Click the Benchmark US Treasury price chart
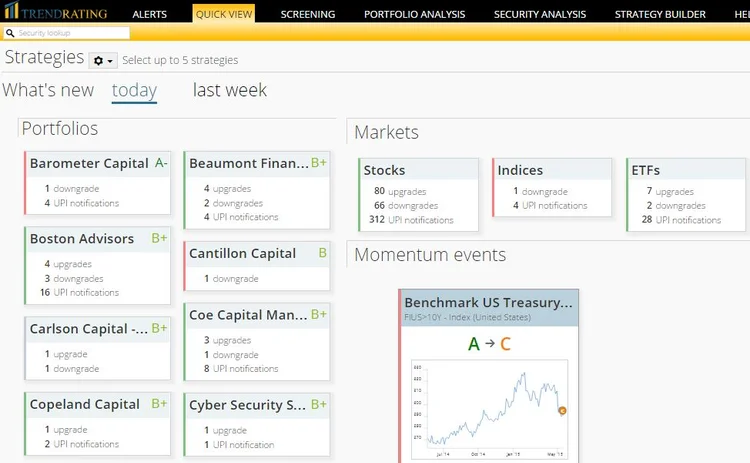Screen dimensions: 750x463 point(489,409)
